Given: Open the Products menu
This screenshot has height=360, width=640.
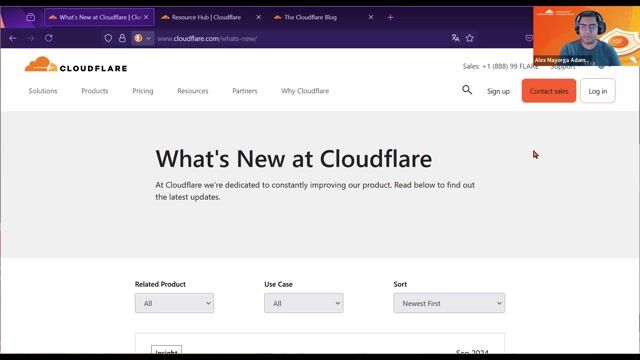Looking at the screenshot, I should (x=95, y=91).
